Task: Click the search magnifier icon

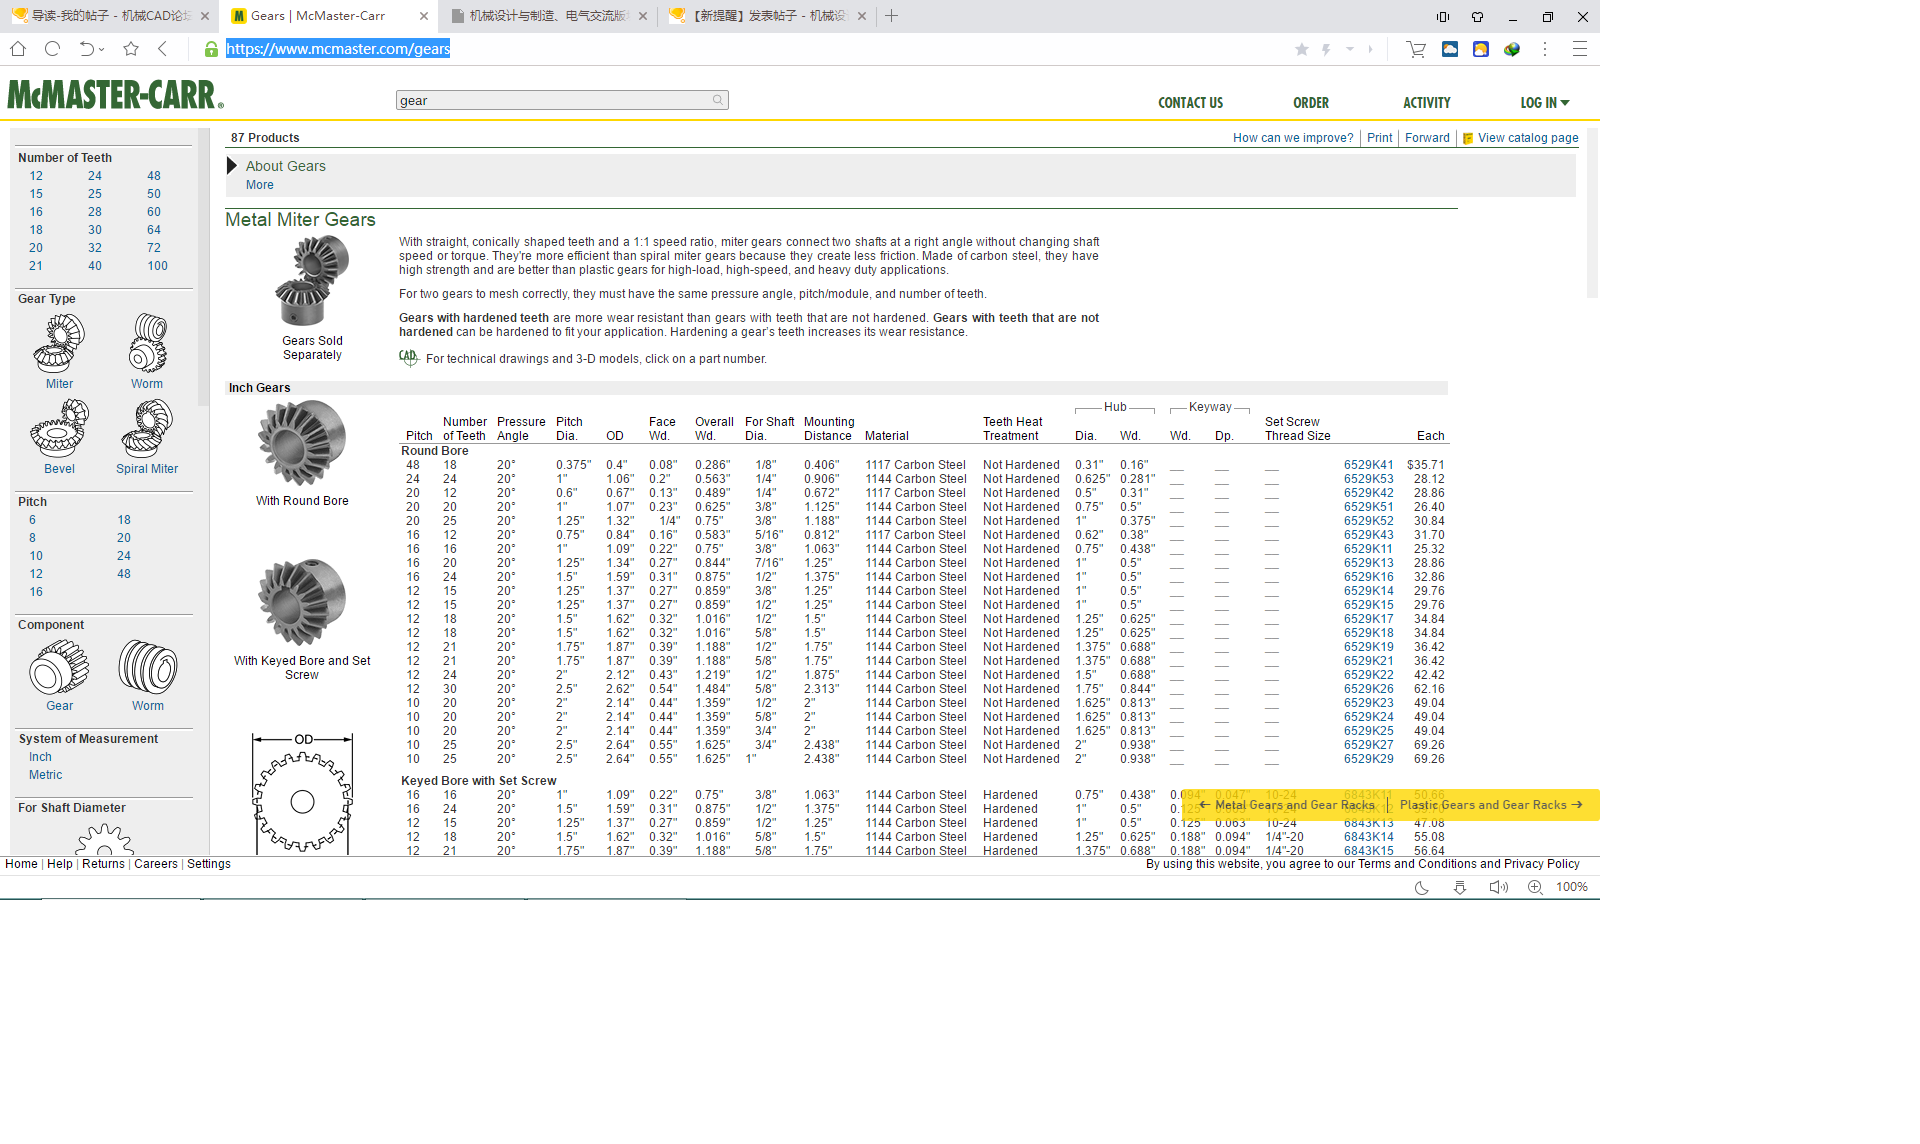Action: (x=717, y=100)
